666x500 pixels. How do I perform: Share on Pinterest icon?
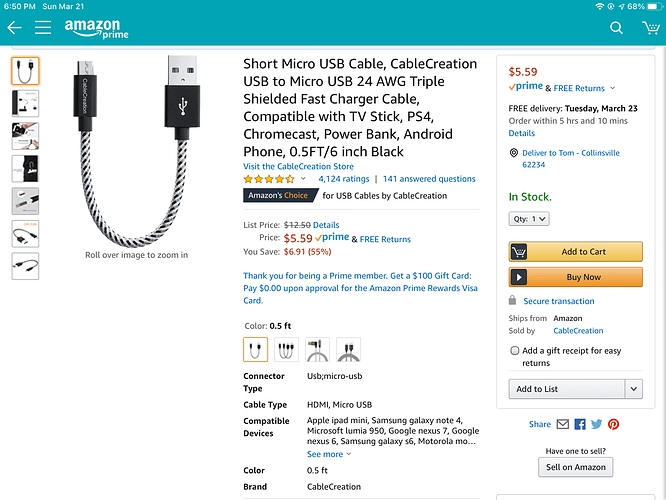[614, 424]
